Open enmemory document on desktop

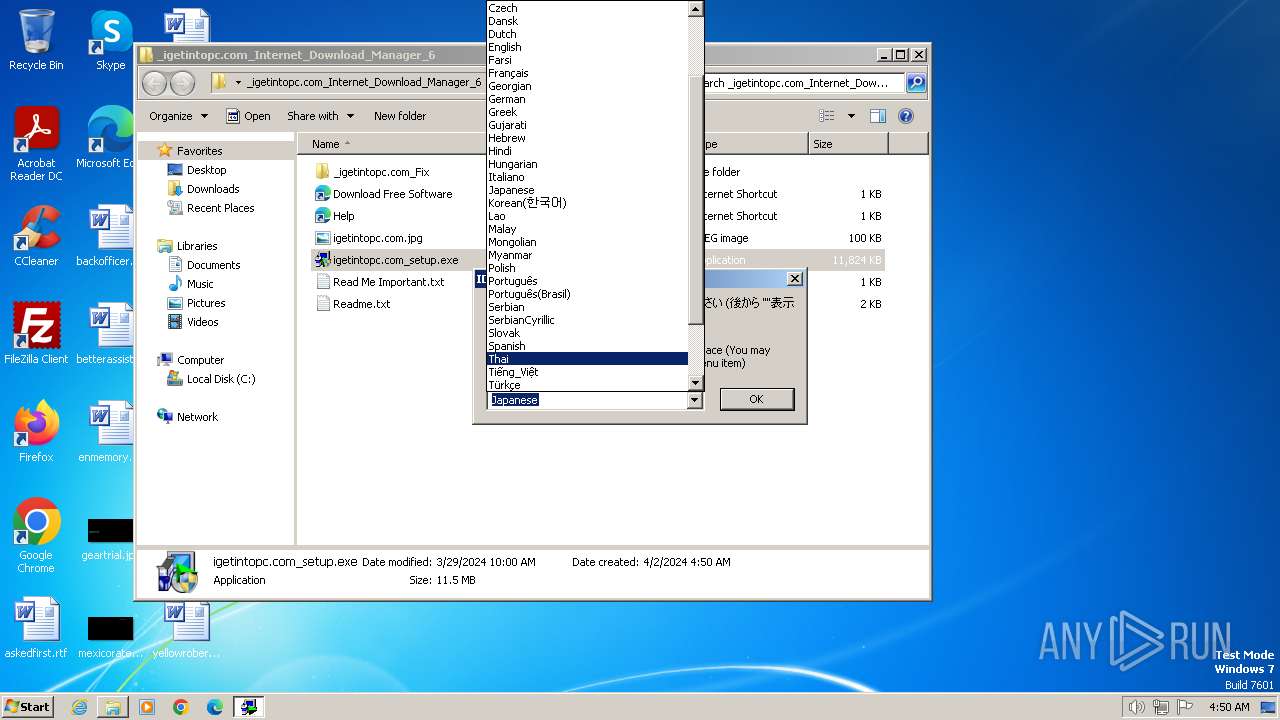click(105, 432)
